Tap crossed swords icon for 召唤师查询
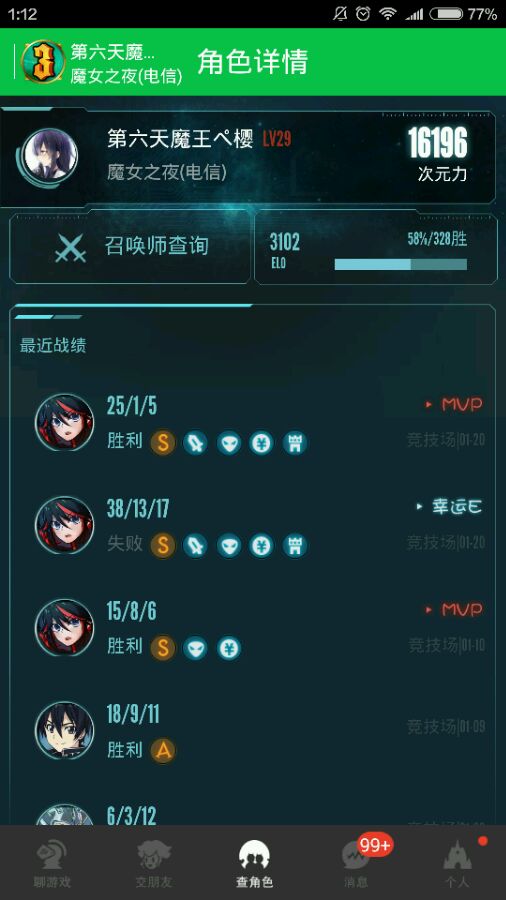The width and height of the screenshot is (506, 900). (71, 249)
